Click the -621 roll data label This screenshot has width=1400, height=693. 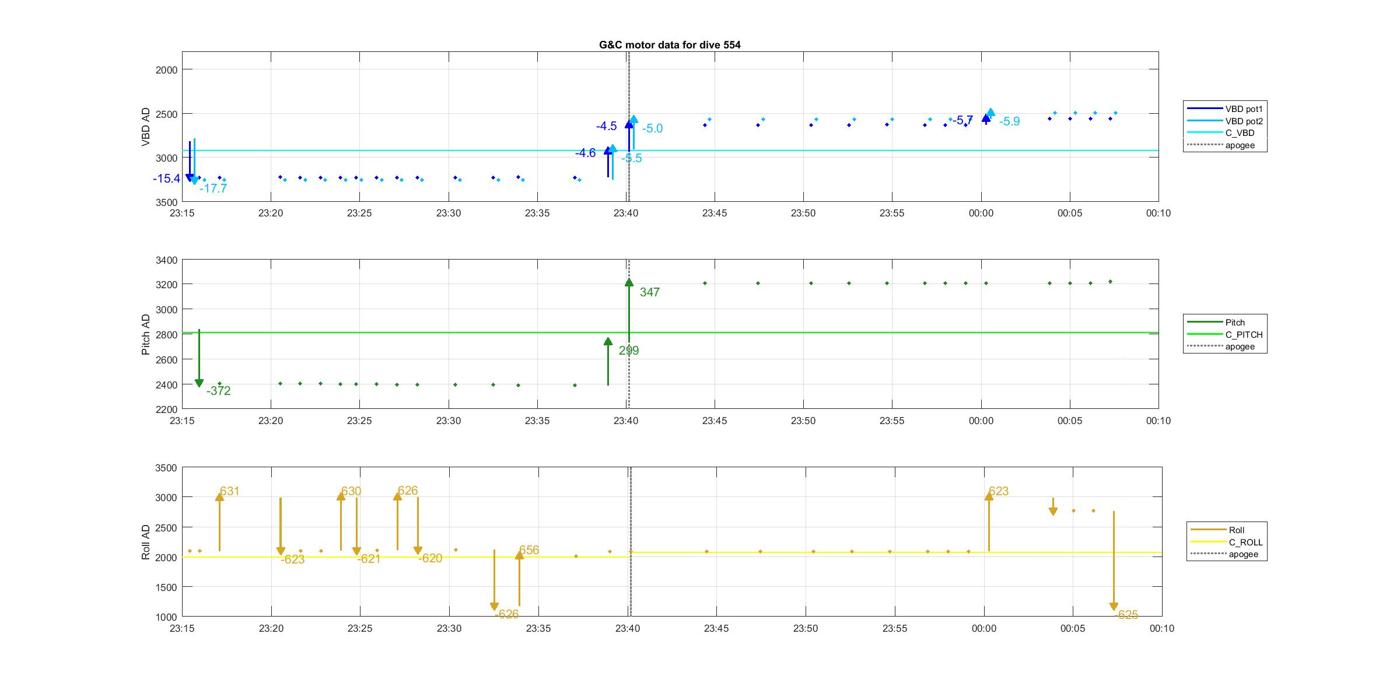click(x=369, y=559)
